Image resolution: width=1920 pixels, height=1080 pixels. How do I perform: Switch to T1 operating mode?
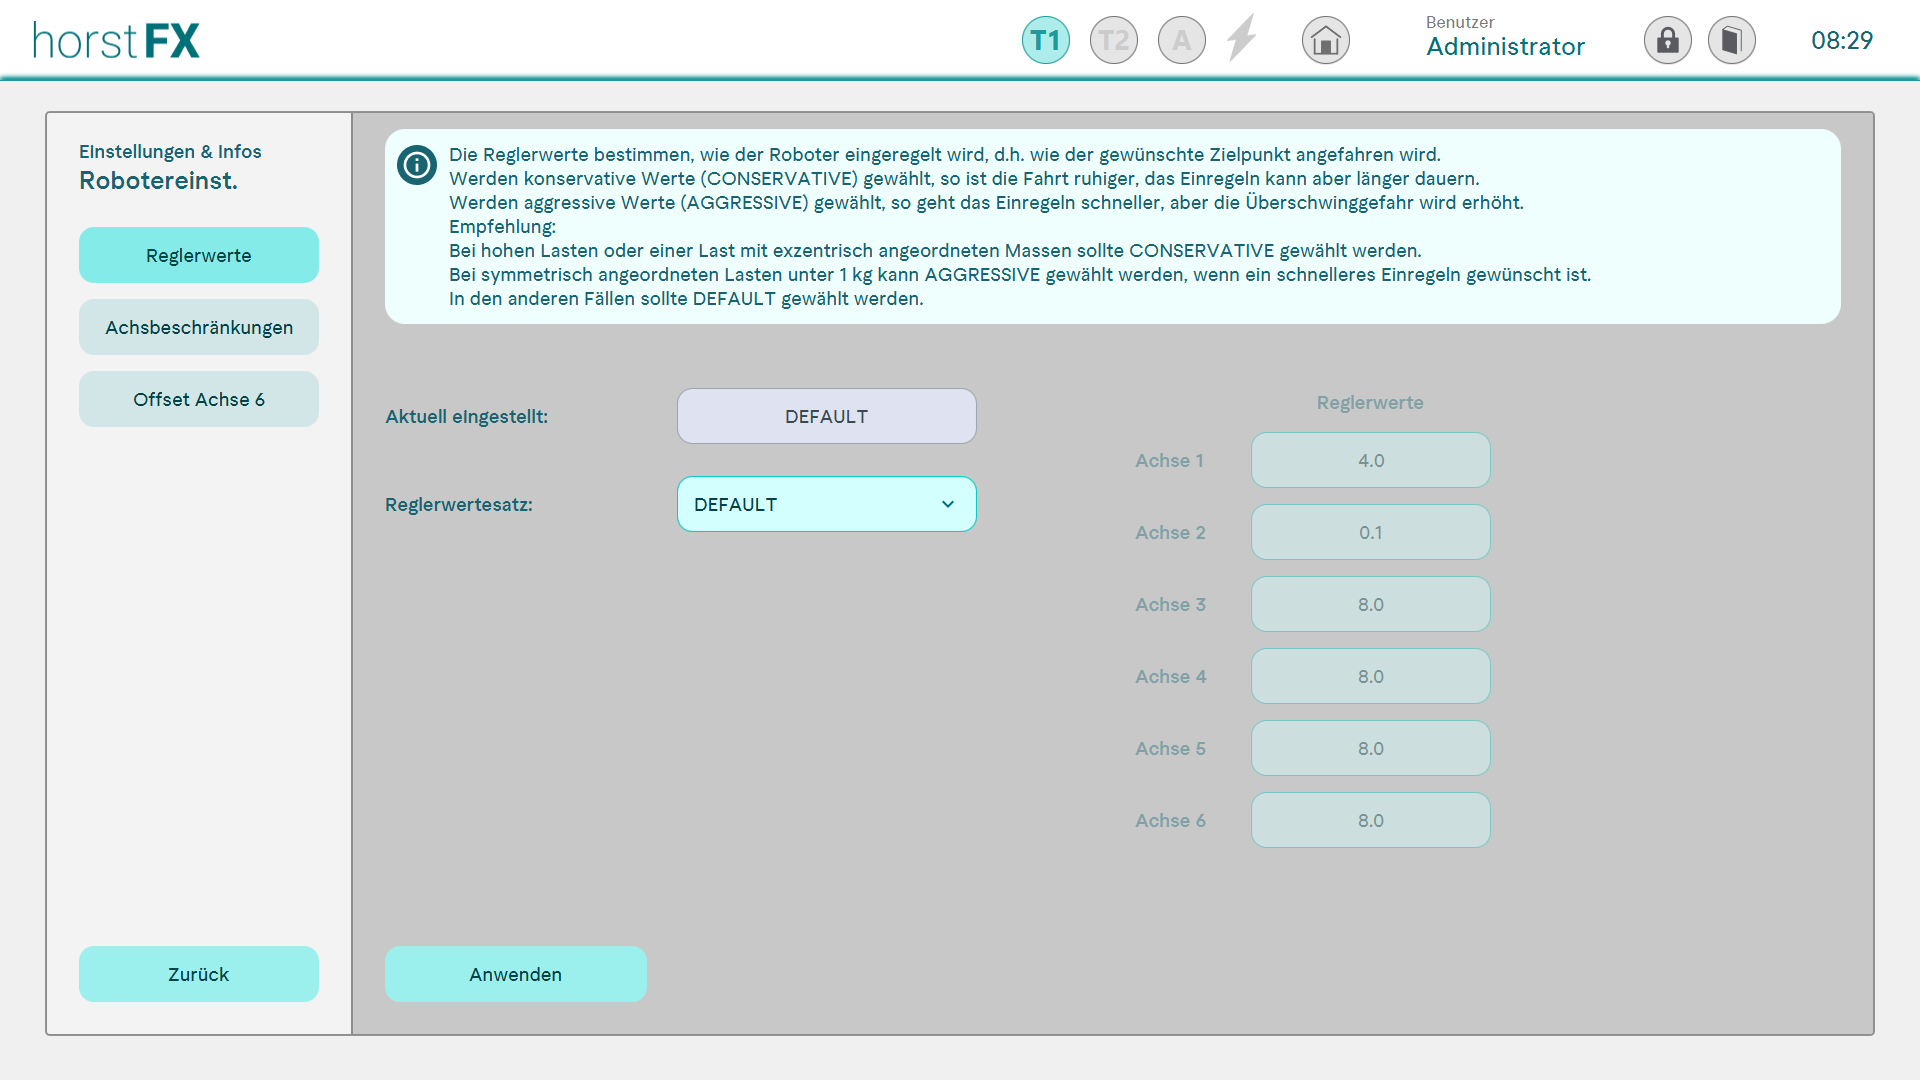pyautogui.click(x=1045, y=41)
